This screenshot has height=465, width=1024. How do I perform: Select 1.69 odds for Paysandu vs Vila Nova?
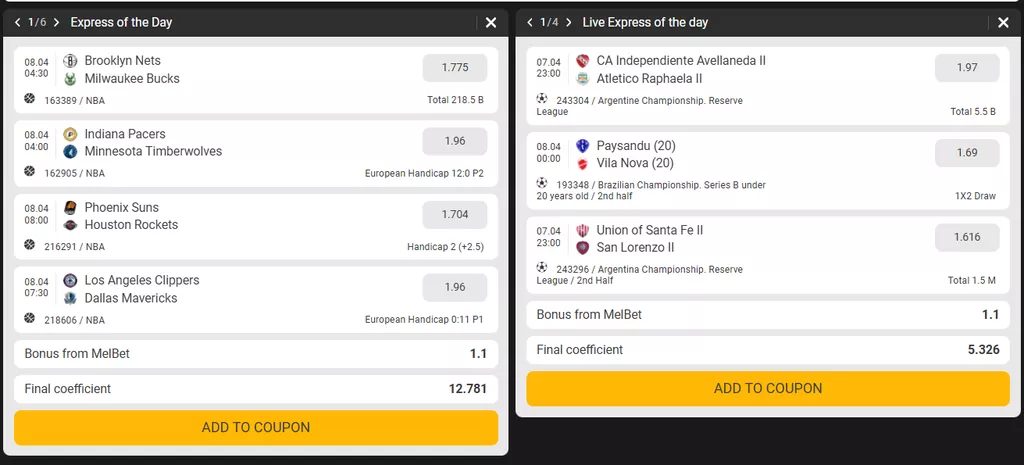[967, 153]
